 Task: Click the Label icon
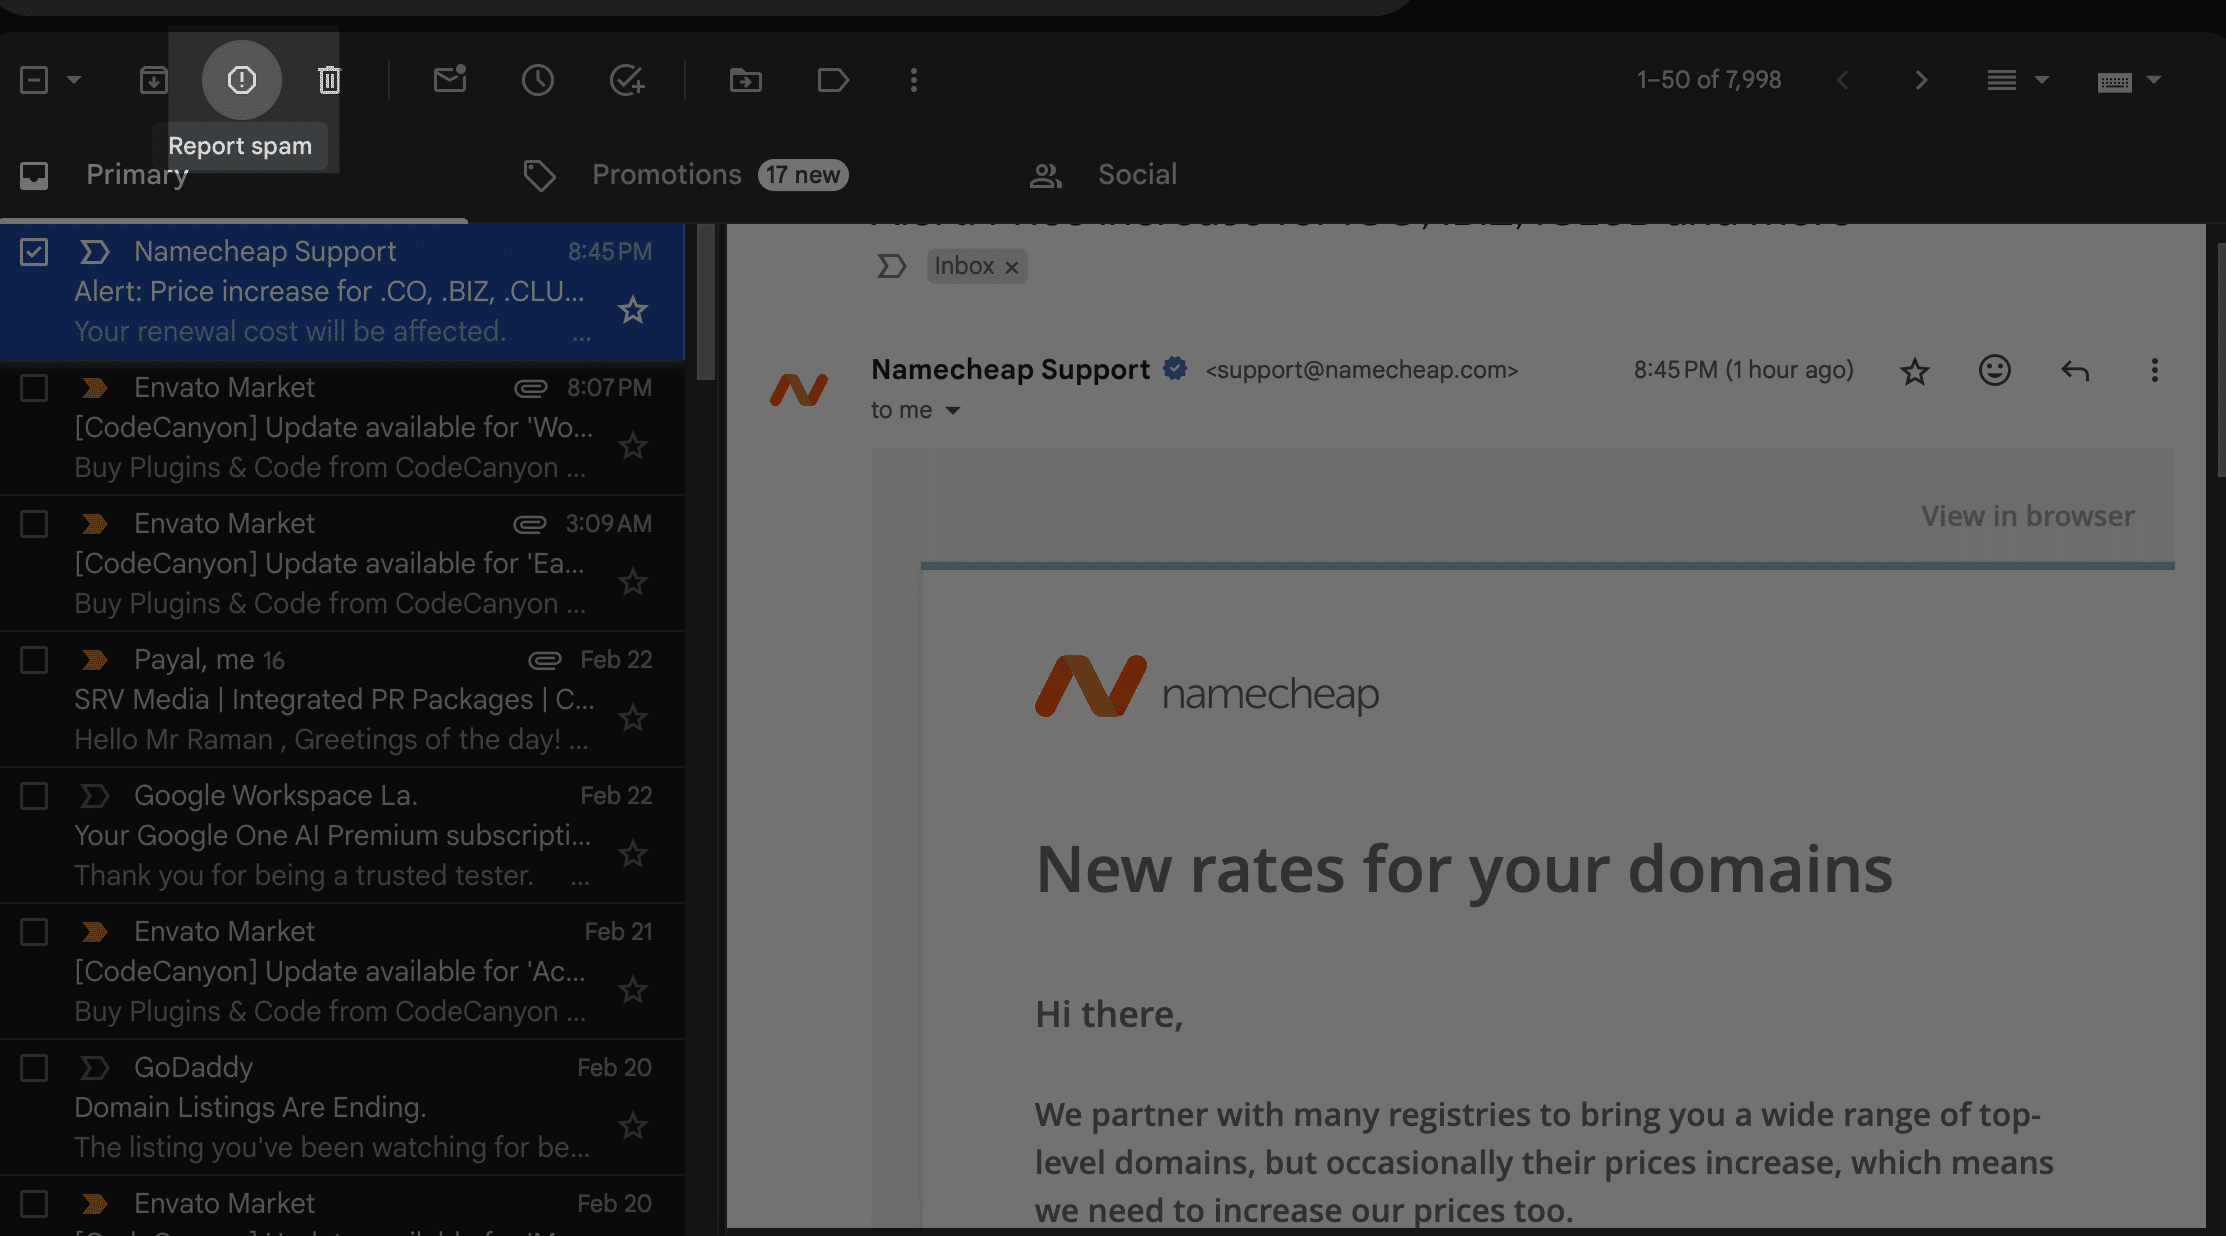tap(832, 79)
